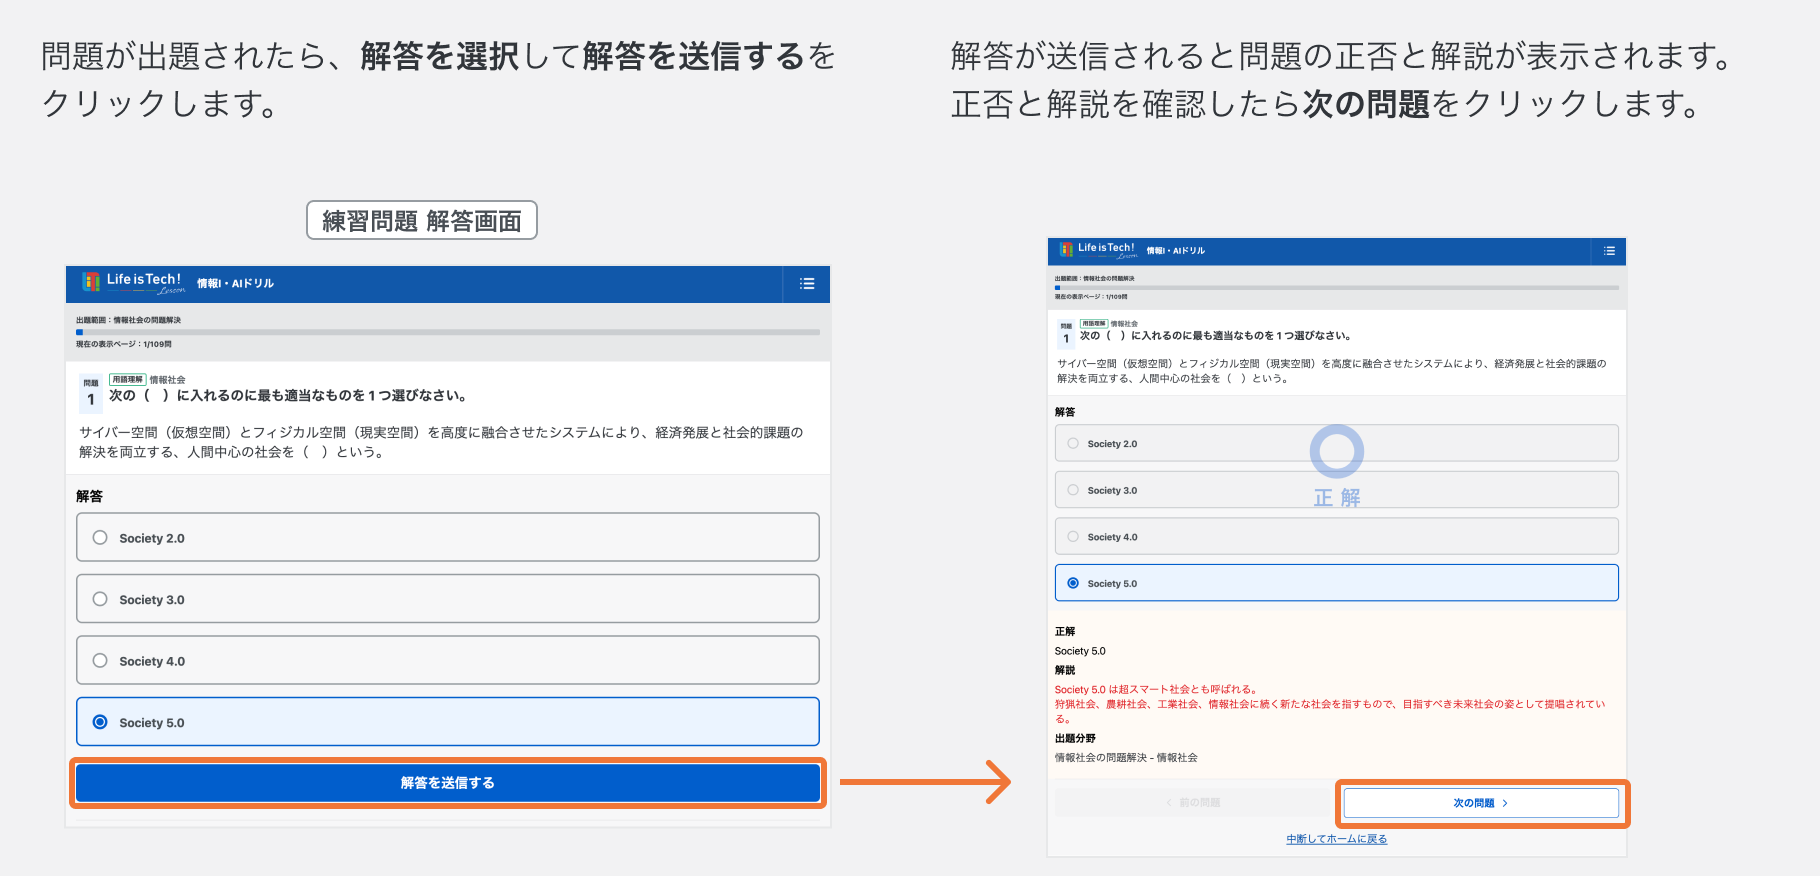Click the 出題分野 heading in result panel
Viewport: 1820px width, 876px height.
click(1075, 738)
